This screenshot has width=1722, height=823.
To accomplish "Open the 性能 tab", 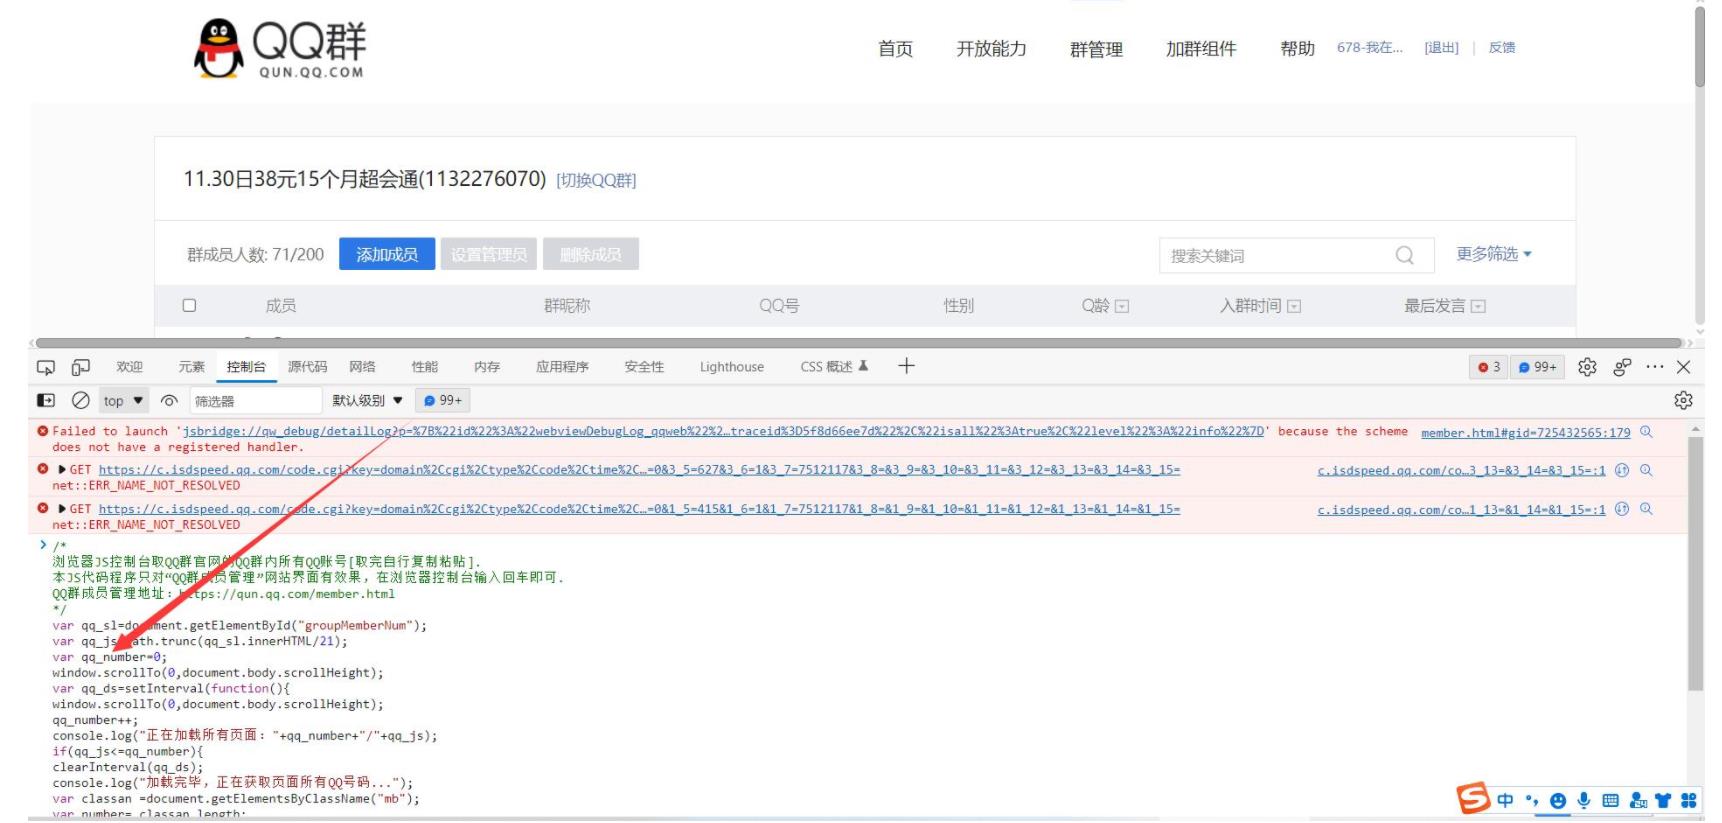I will click(x=425, y=367).
